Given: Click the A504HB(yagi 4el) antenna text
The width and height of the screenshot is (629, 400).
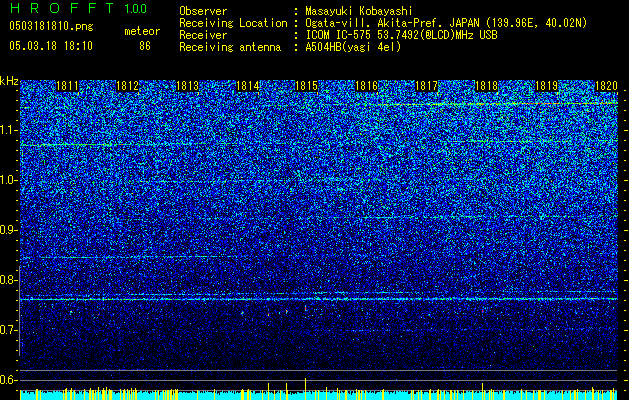Looking at the screenshot, I should pyautogui.click(x=353, y=47).
